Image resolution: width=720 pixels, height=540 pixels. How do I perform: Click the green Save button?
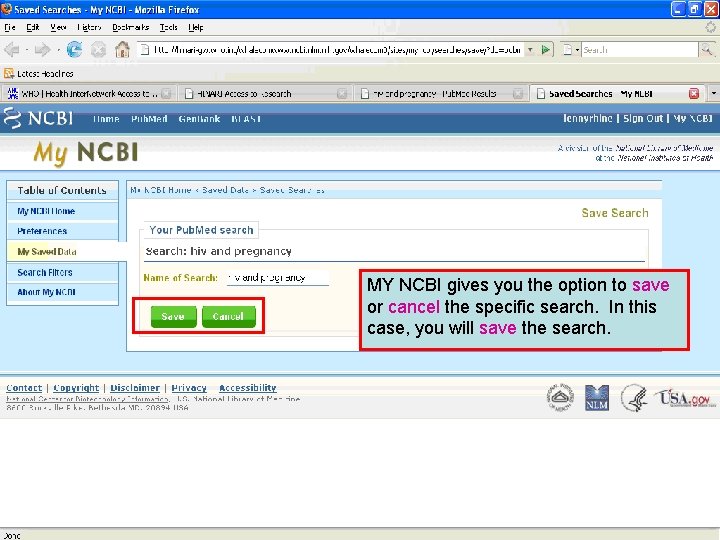(173, 316)
